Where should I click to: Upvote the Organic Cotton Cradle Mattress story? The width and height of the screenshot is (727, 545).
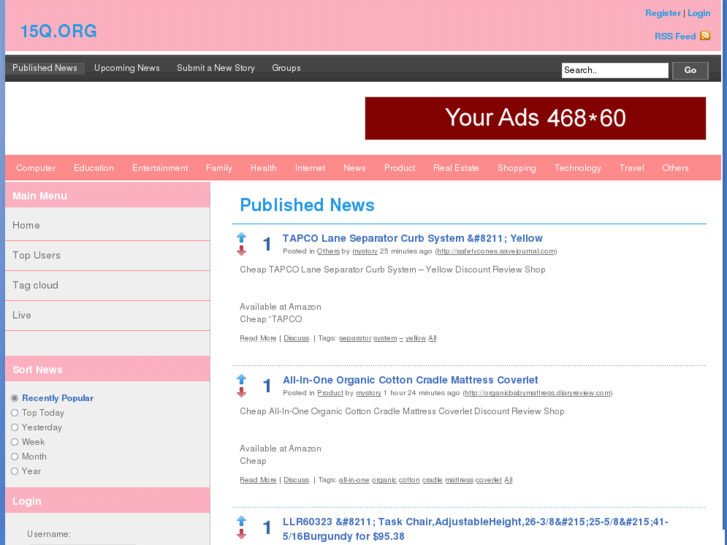[242, 379]
